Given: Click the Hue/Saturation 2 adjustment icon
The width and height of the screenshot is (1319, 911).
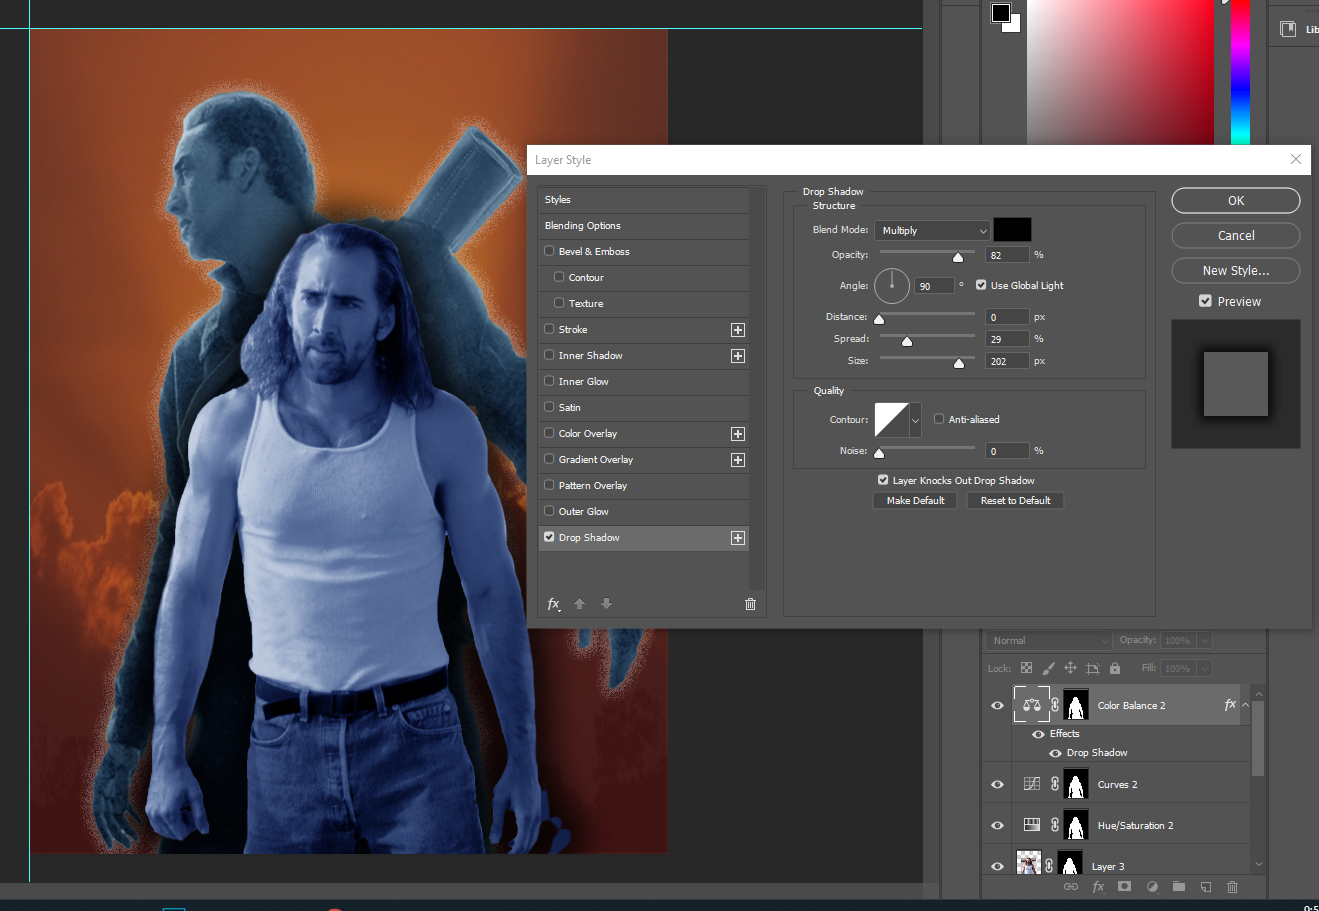Looking at the screenshot, I should (x=1032, y=825).
